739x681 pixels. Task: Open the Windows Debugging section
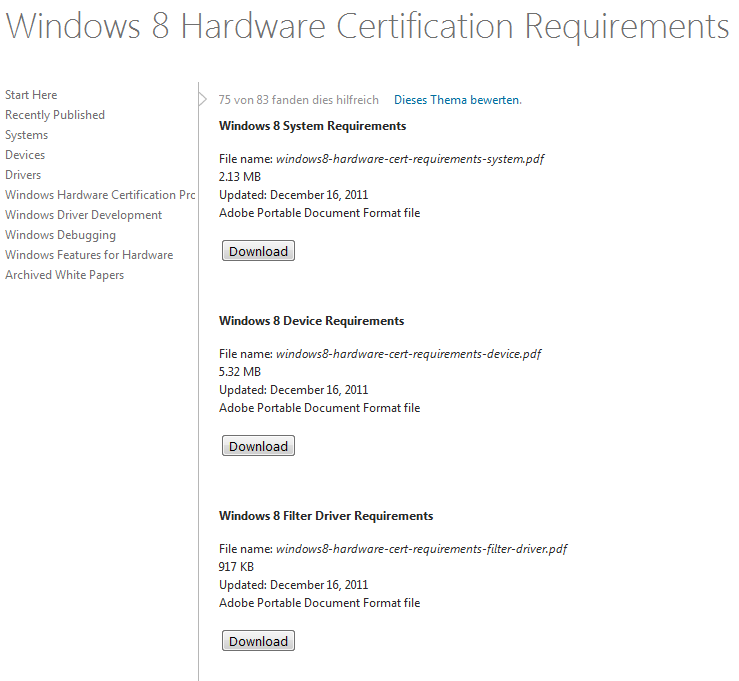pyautogui.click(x=60, y=235)
